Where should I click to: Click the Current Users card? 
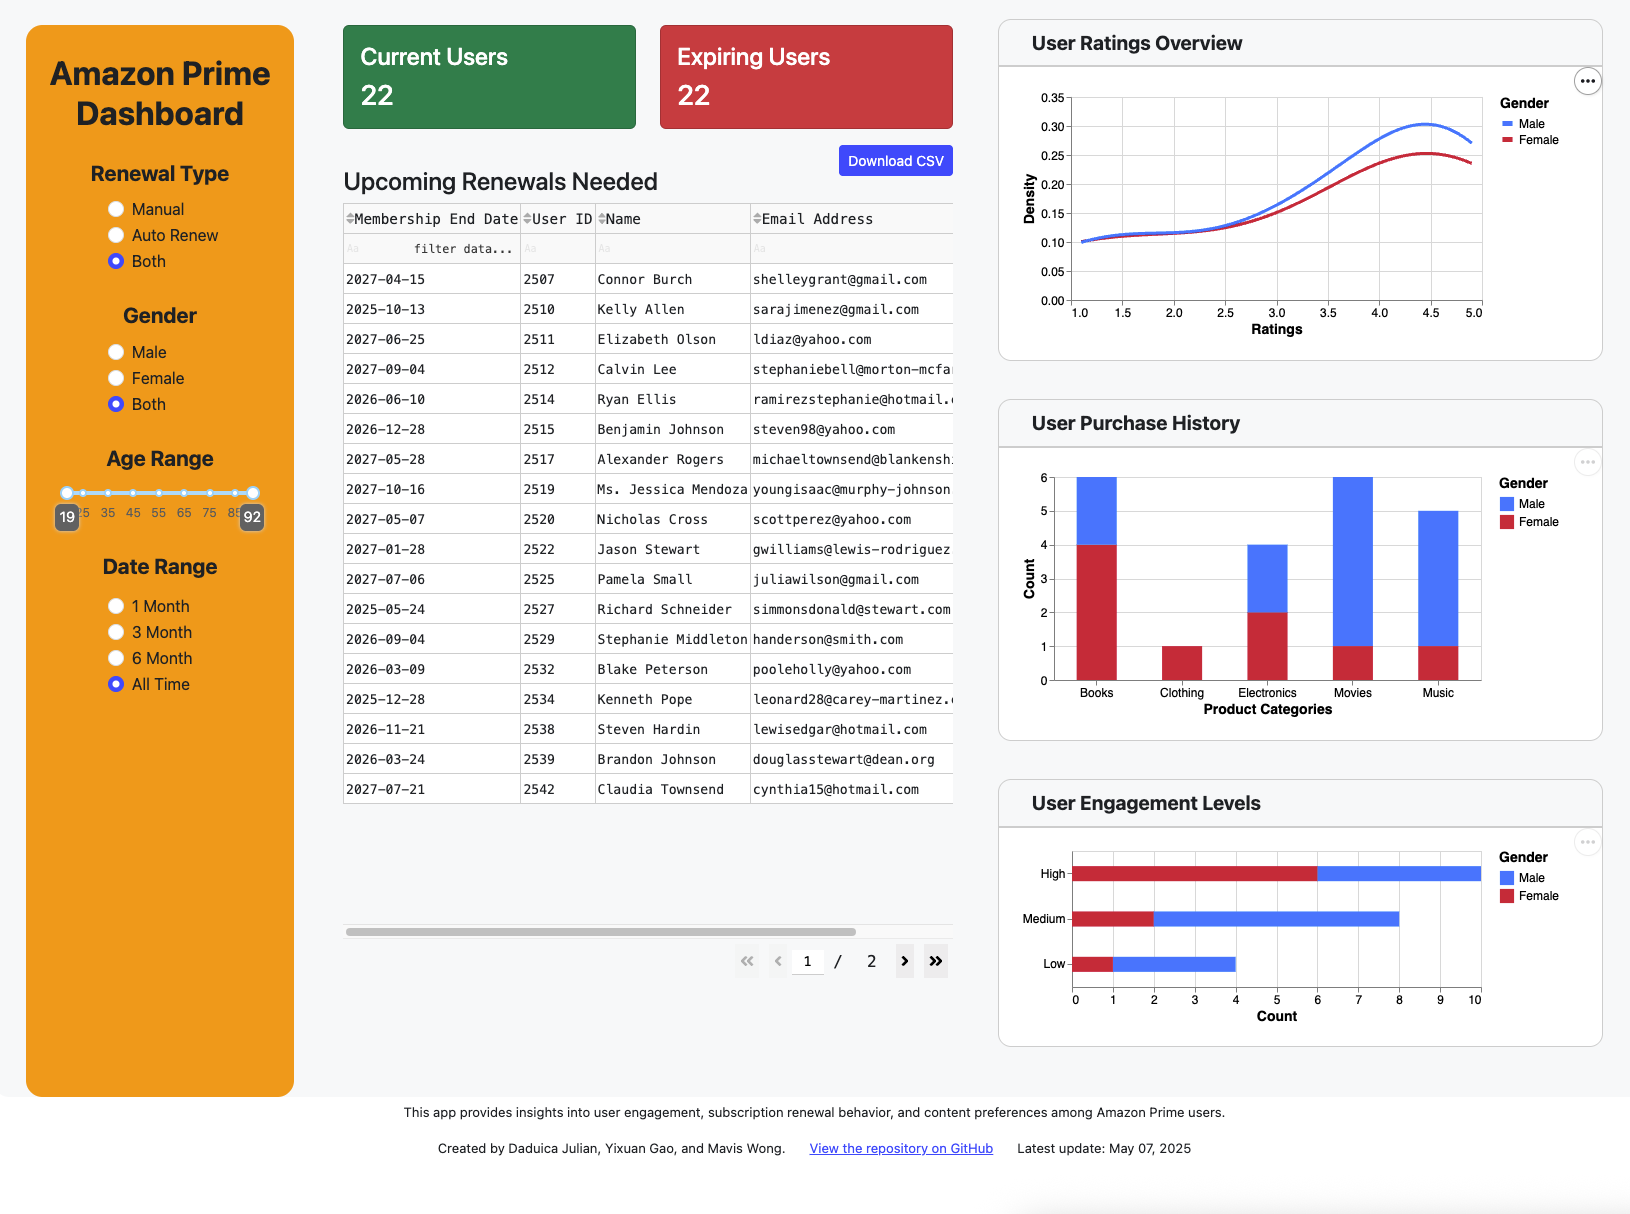489,77
